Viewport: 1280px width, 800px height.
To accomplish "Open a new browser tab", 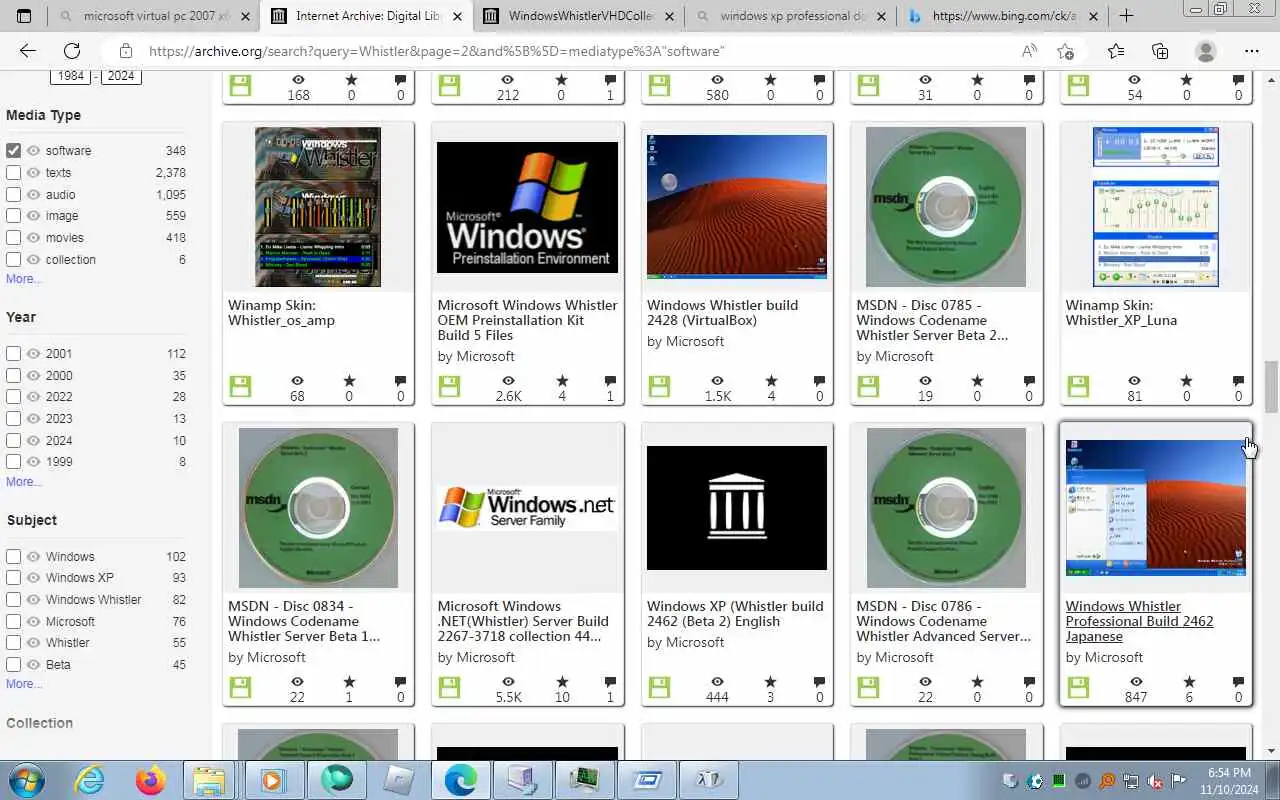I will click(x=1126, y=16).
